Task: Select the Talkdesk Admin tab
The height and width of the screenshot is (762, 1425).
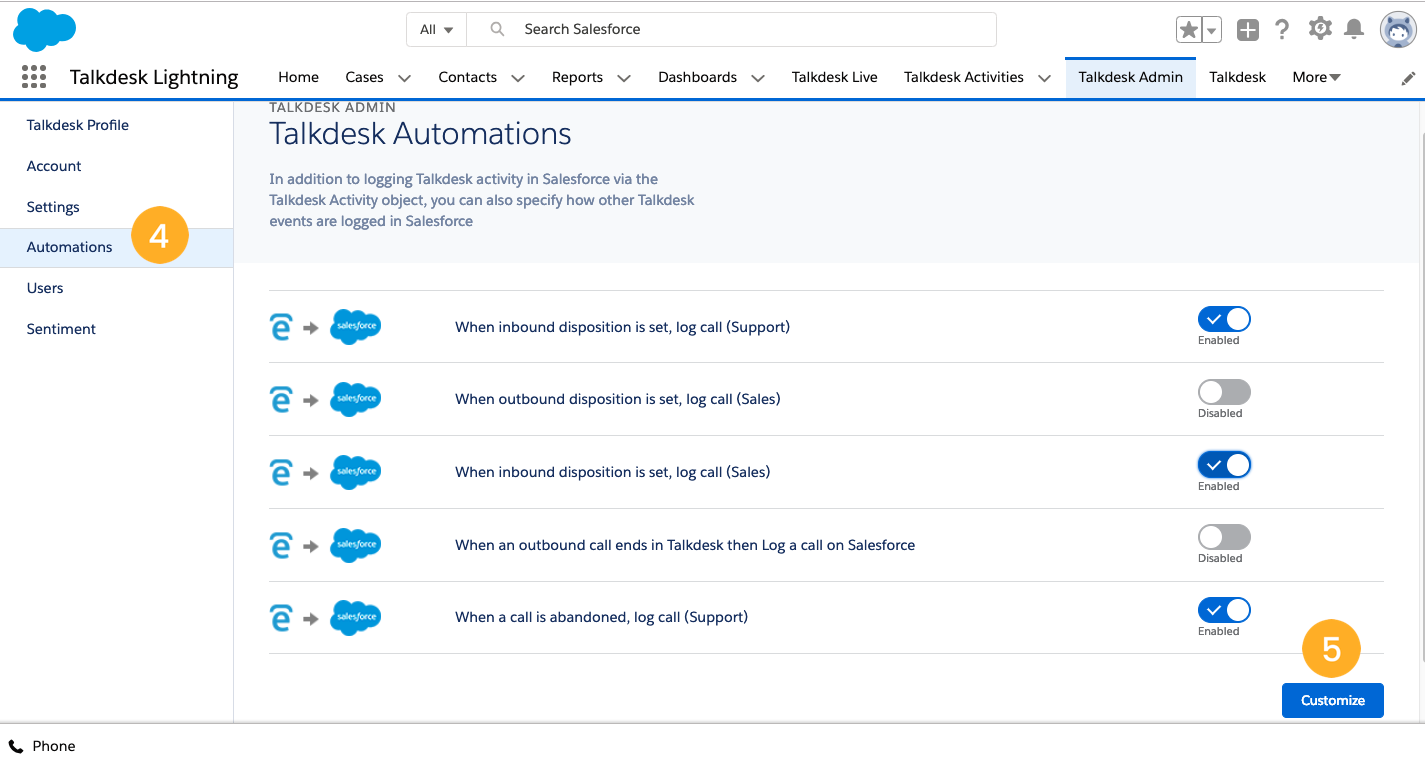Action: pyautogui.click(x=1131, y=77)
